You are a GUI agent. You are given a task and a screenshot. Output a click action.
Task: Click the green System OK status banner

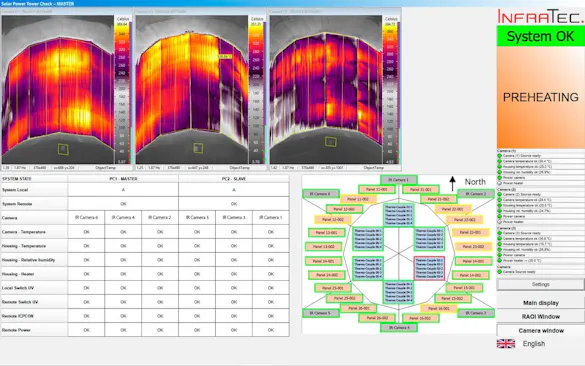pos(541,36)
